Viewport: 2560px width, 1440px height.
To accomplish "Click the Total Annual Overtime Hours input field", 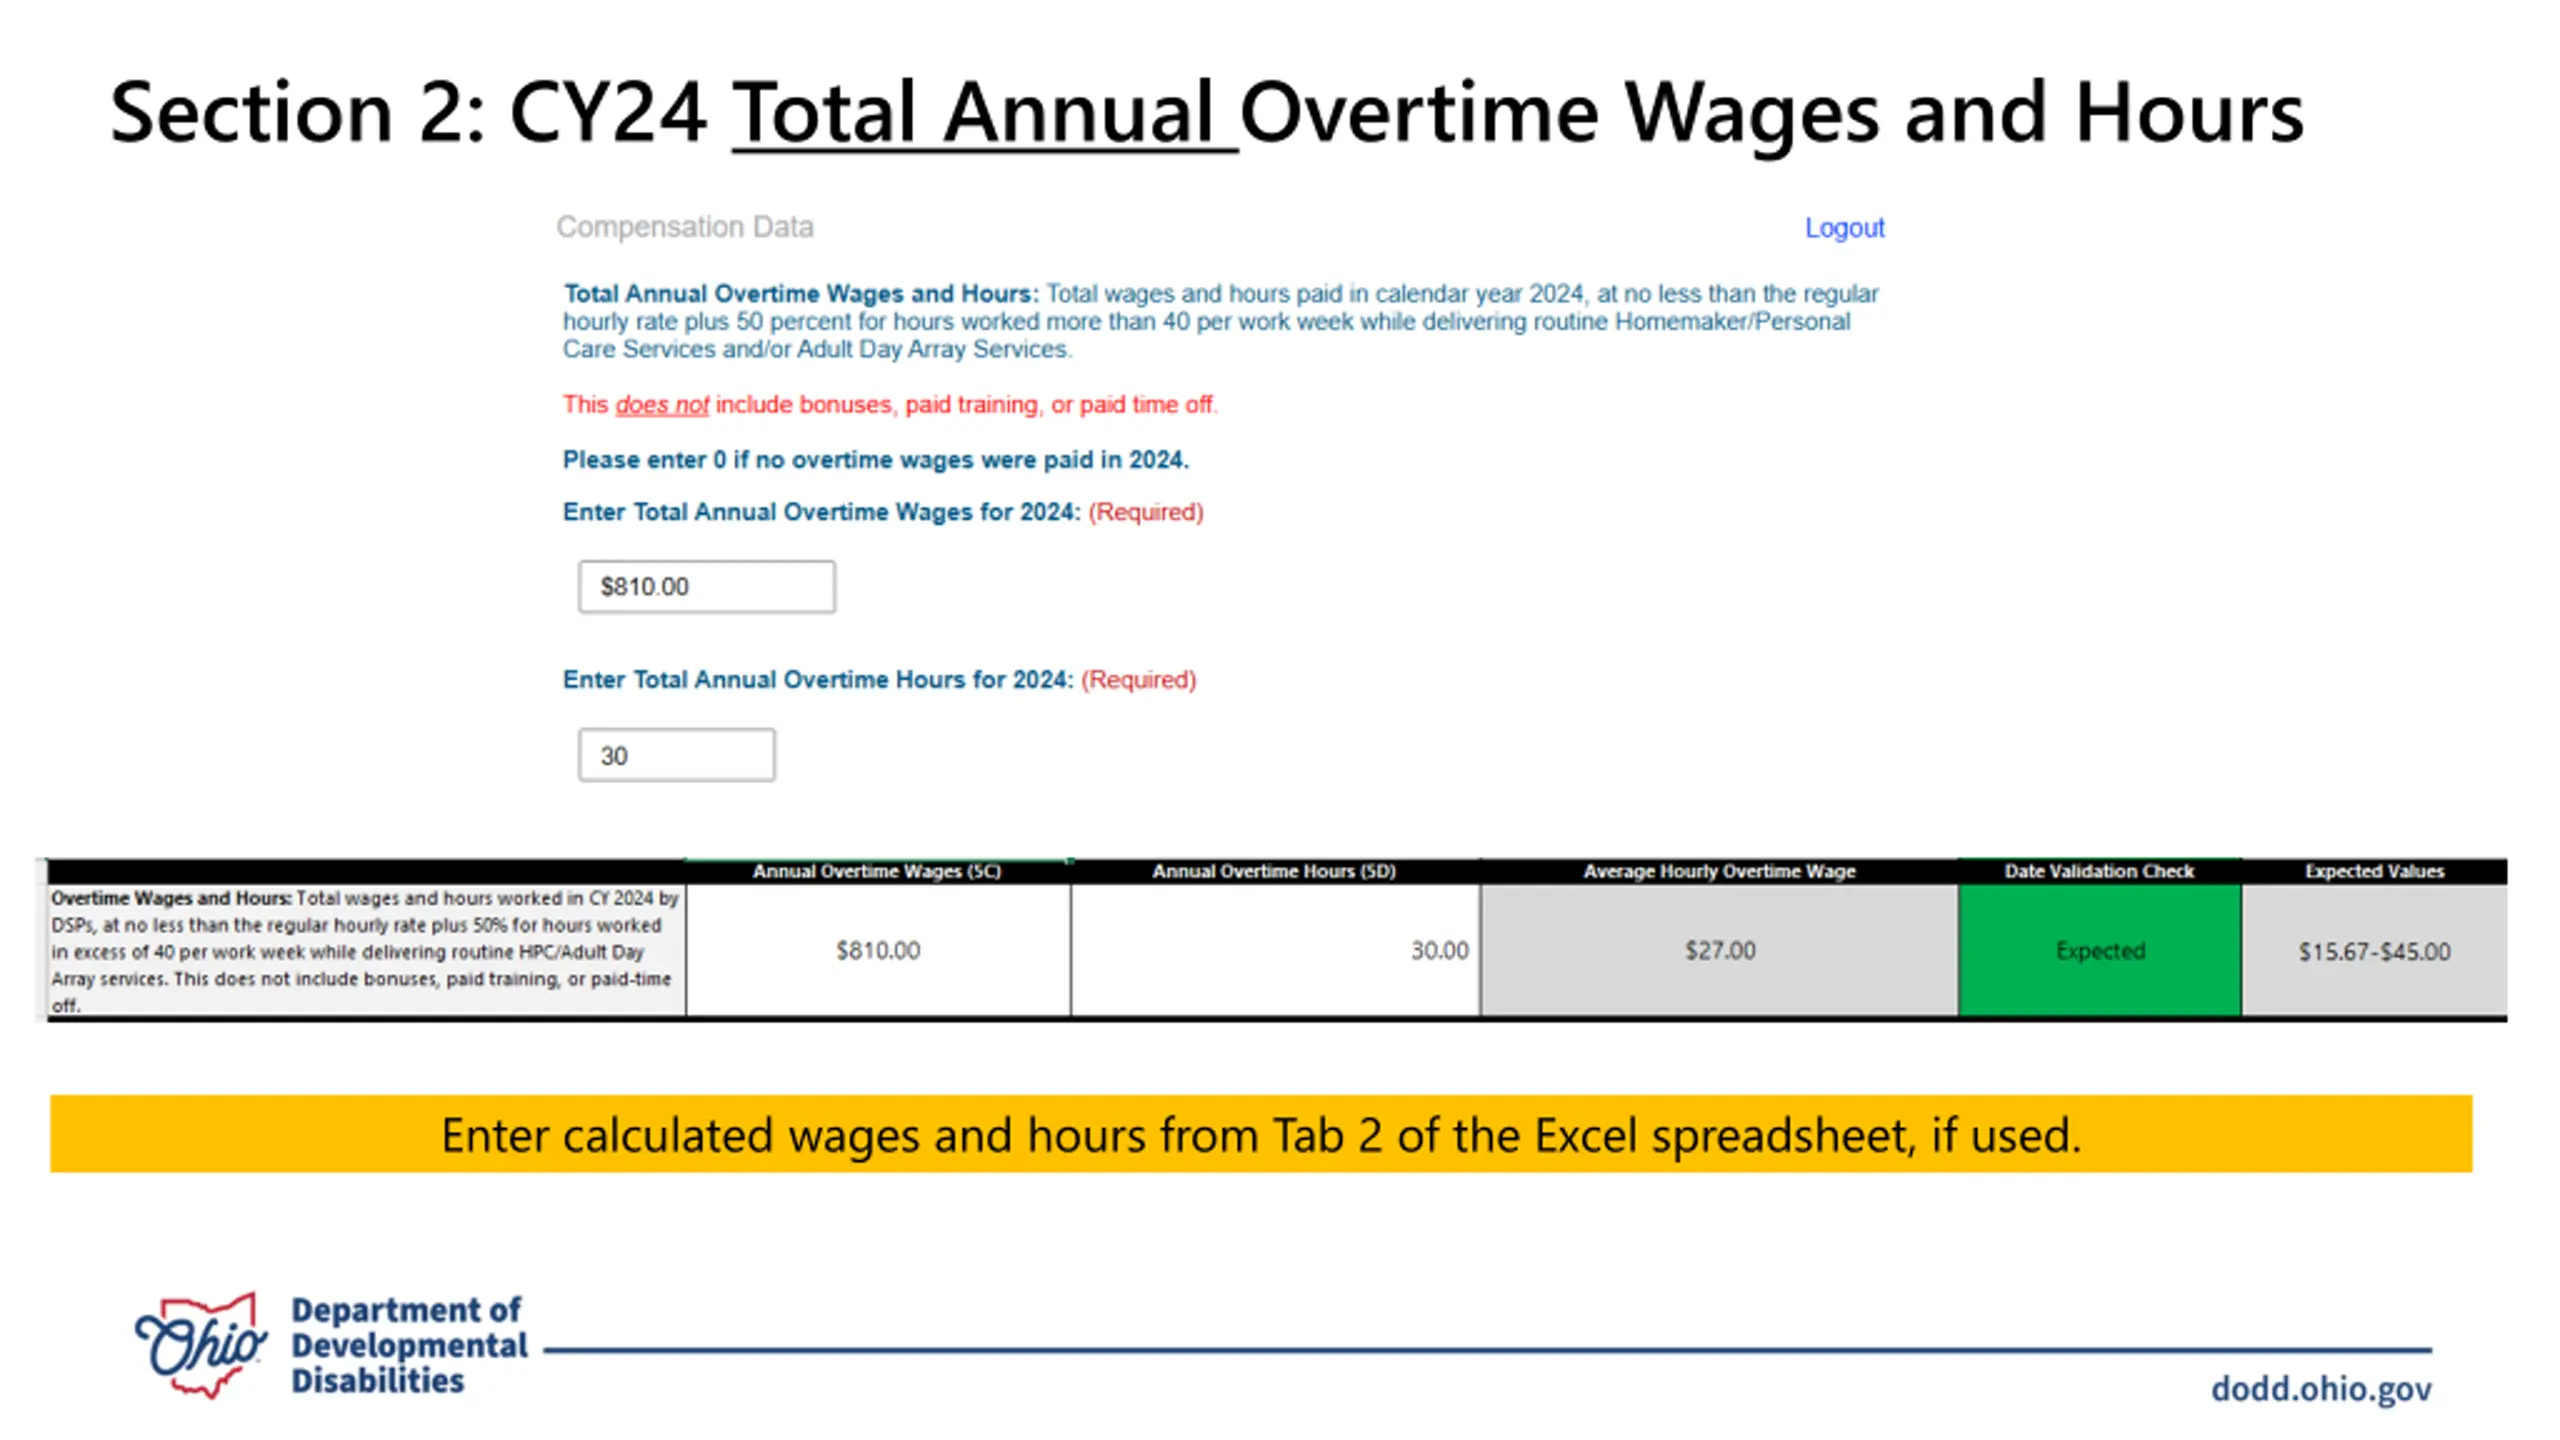I will pos(676,755).
